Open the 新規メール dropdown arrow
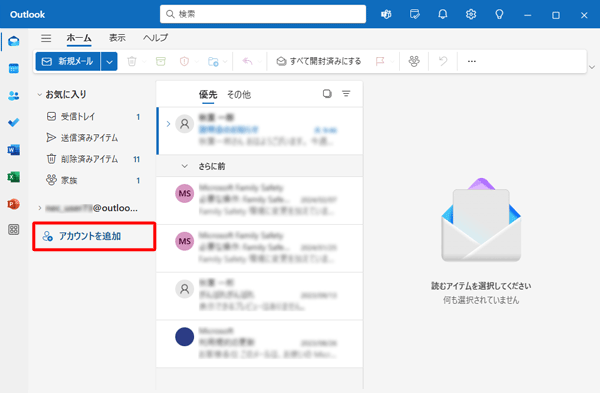This screenshot has width=600, height=393. tap(109, 62)
